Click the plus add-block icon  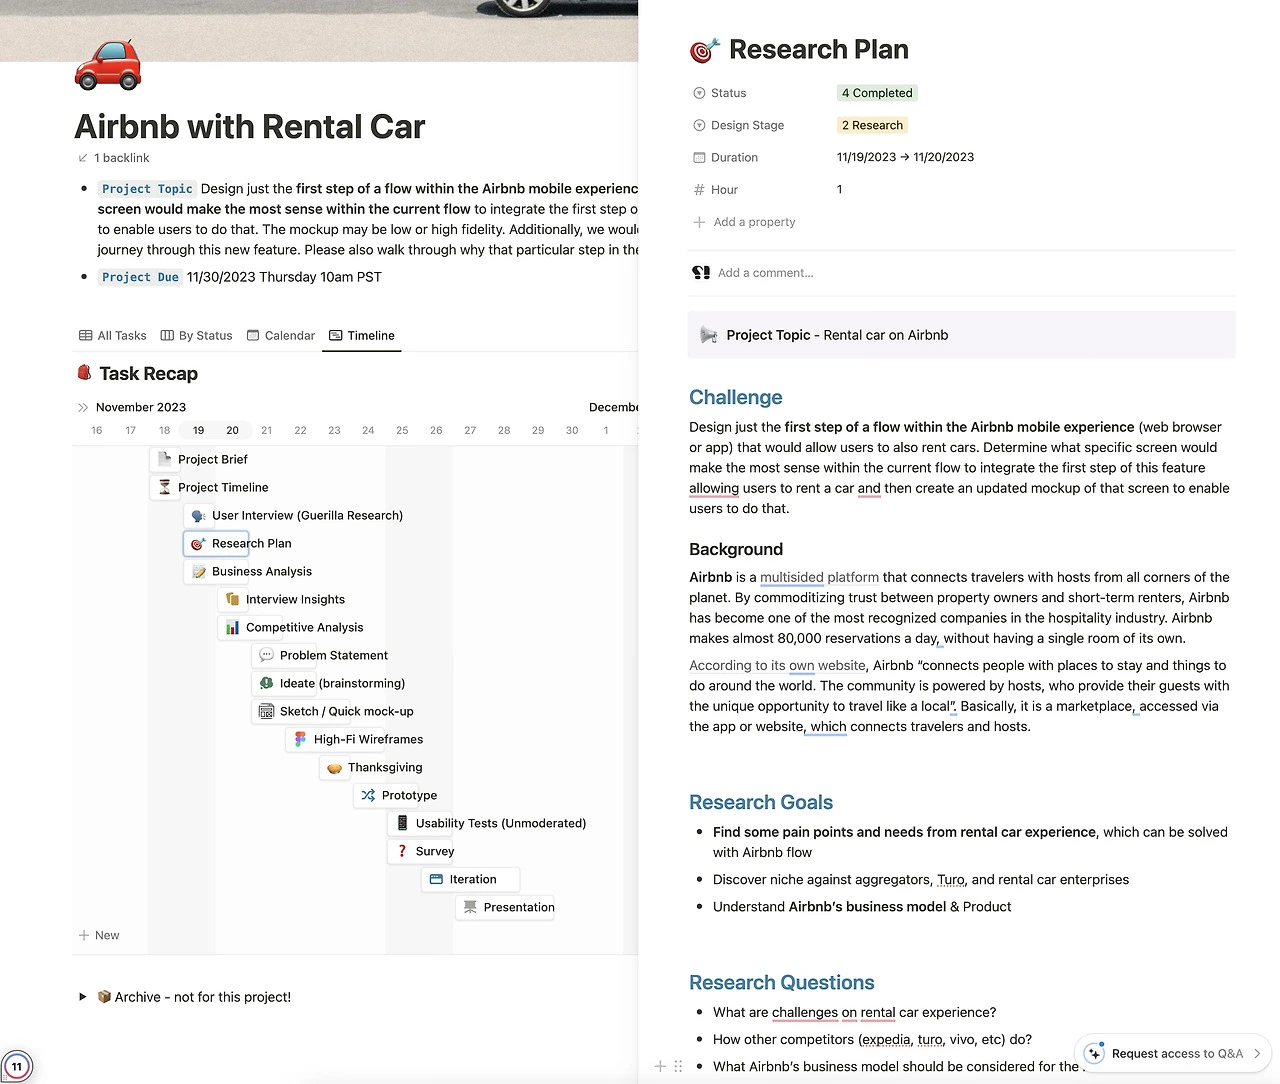[660, 1067]
